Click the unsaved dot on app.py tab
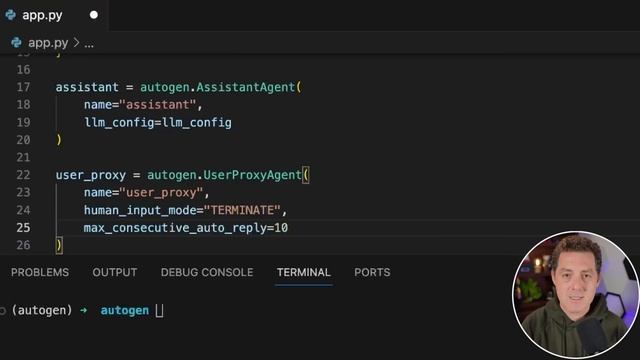The image size is (640, 360). [x=94, y=15]
